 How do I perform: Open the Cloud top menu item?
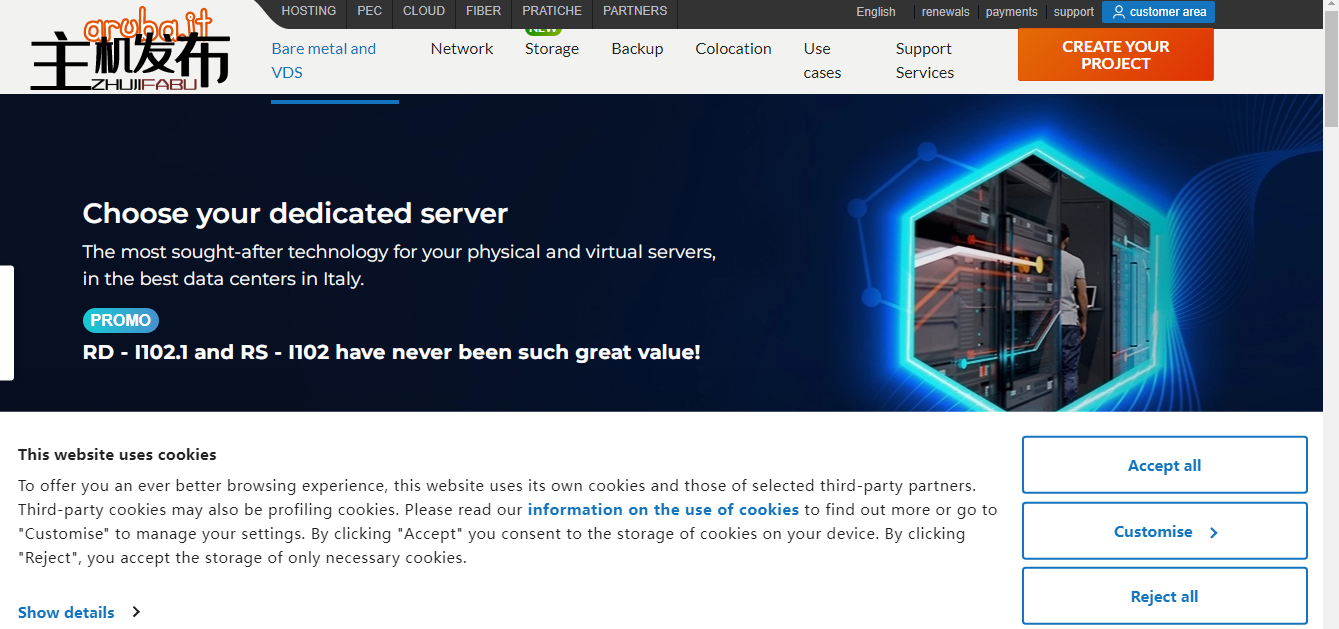(423, 11)
